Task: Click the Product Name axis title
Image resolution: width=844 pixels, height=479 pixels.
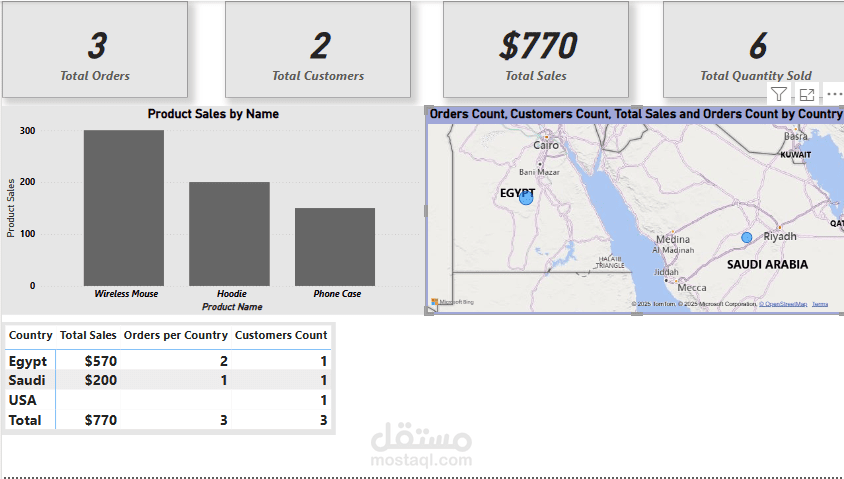Action: click(232, 307)
